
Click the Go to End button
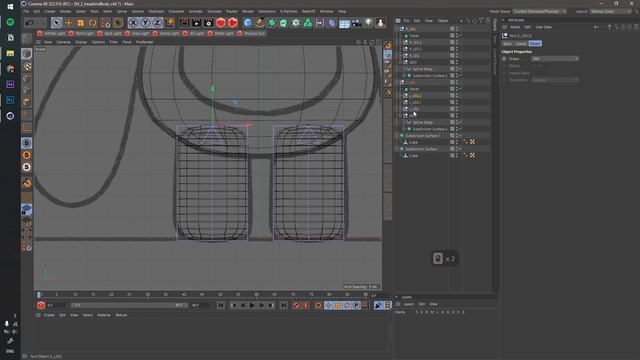(x=283, y=305)
